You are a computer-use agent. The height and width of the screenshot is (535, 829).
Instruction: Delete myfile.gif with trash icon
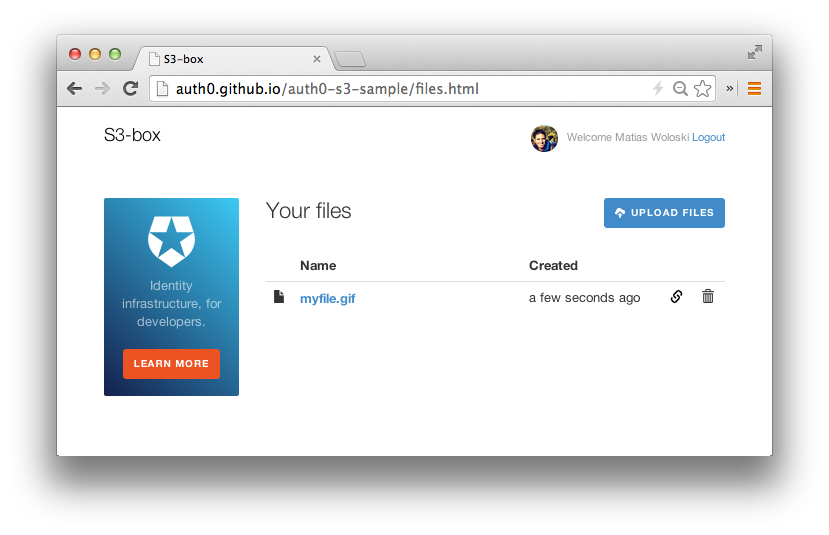pos(708,297)
